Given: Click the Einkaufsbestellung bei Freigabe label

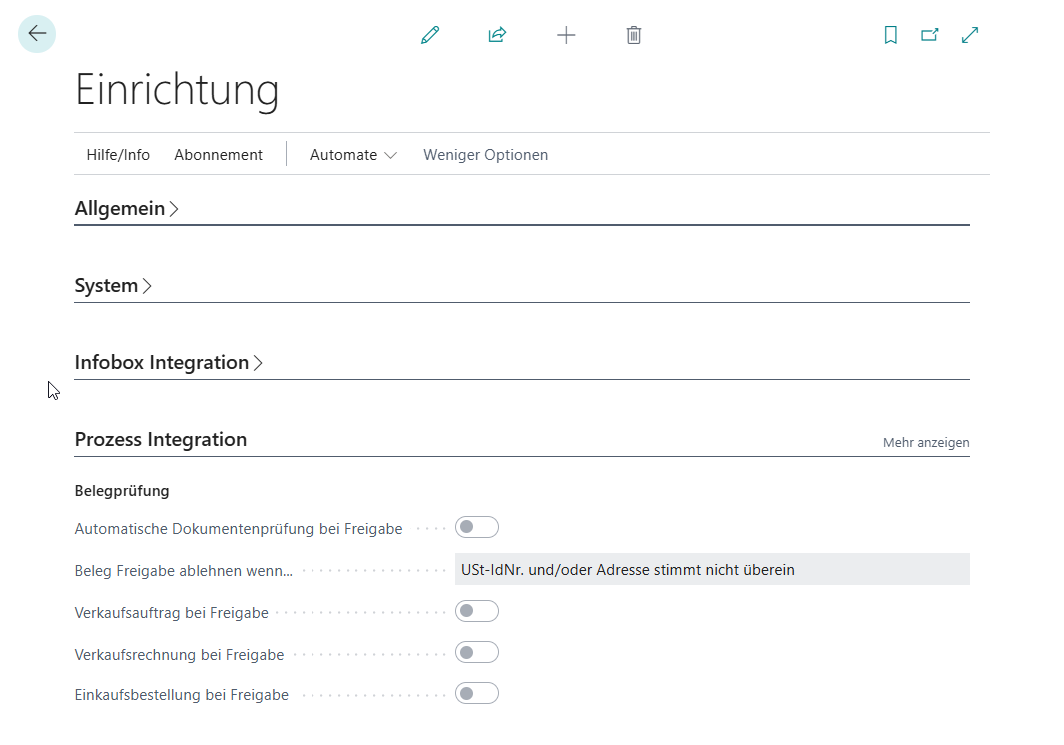Looking at the screenshot, I should point(182,695).
